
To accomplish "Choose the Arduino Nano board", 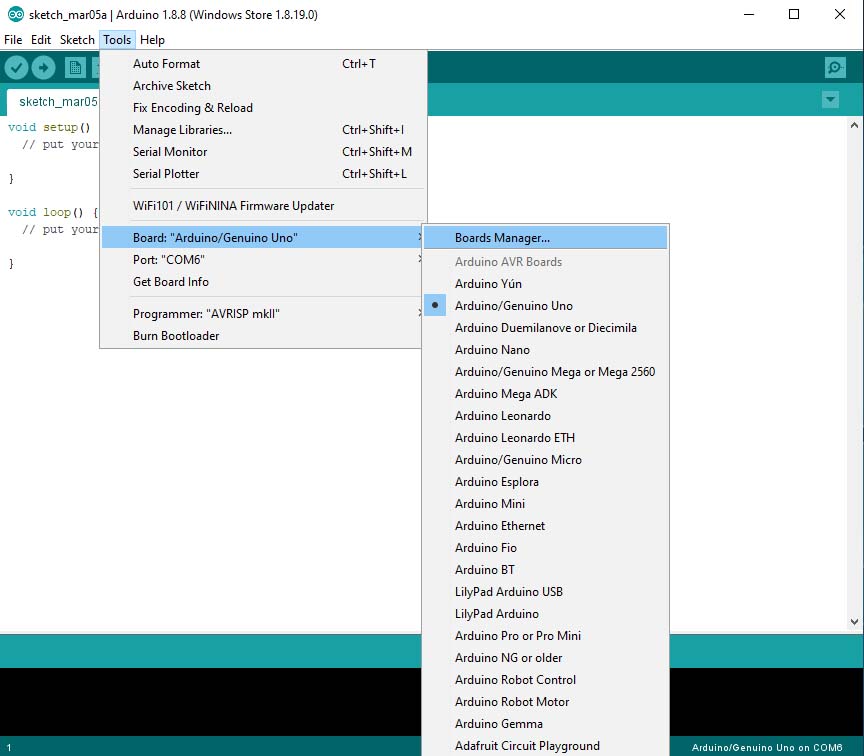I will 546,350.
